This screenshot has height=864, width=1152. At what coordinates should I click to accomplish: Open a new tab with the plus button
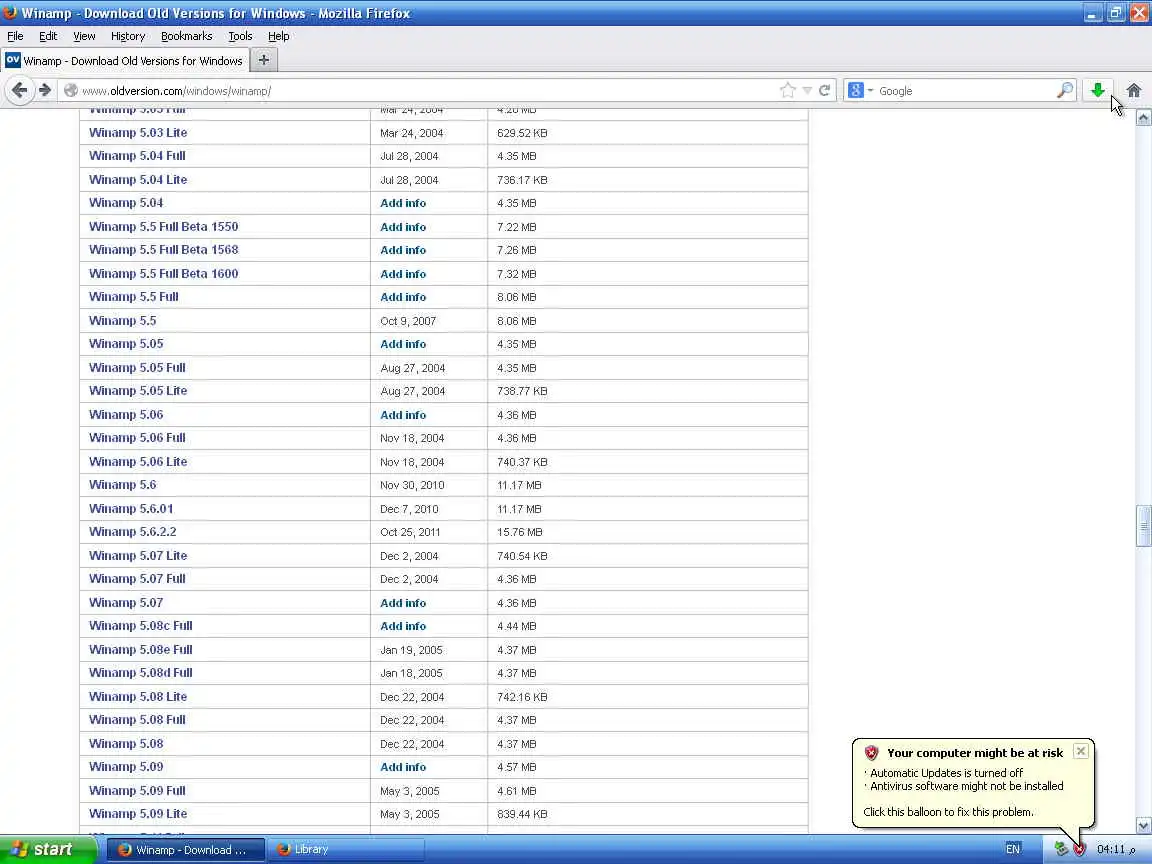(x=264, y=60)
